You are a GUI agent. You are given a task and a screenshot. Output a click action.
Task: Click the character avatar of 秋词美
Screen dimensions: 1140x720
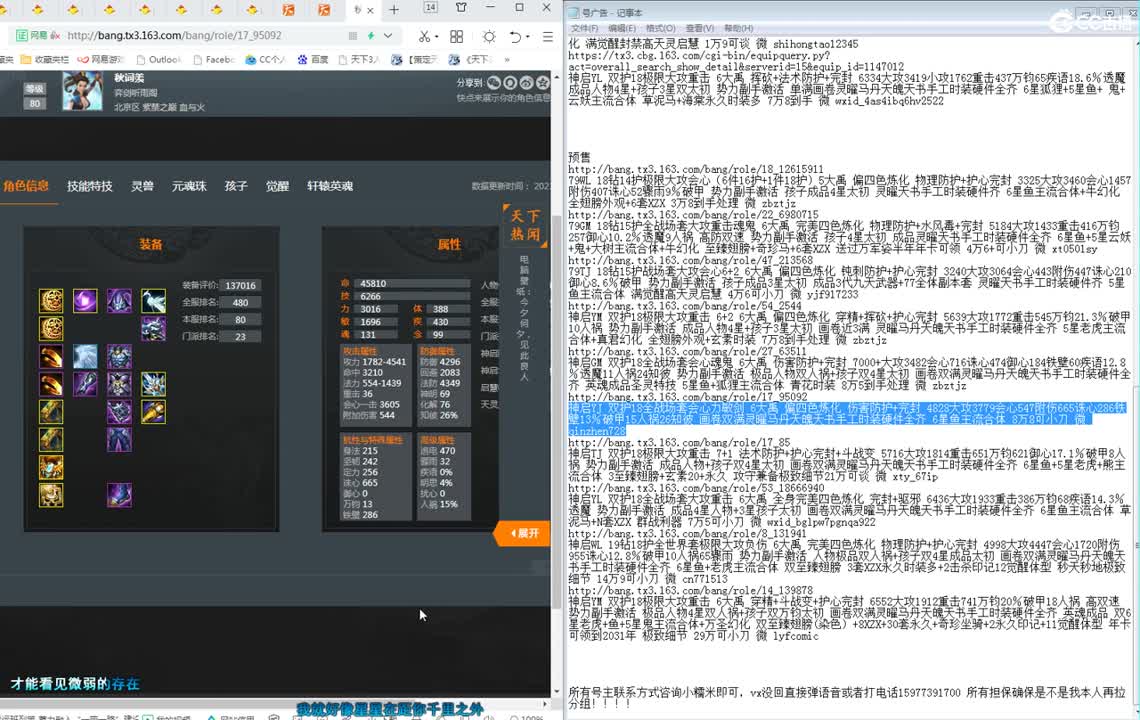[x=82, y=91]
